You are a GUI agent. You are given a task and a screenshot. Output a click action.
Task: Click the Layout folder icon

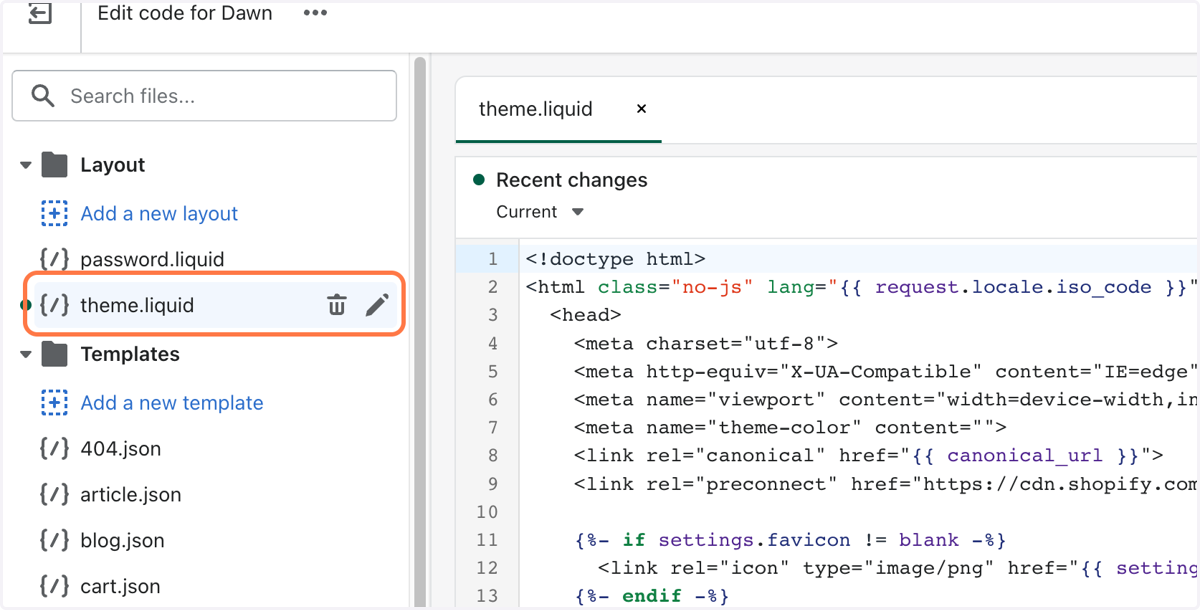point(54,165)
